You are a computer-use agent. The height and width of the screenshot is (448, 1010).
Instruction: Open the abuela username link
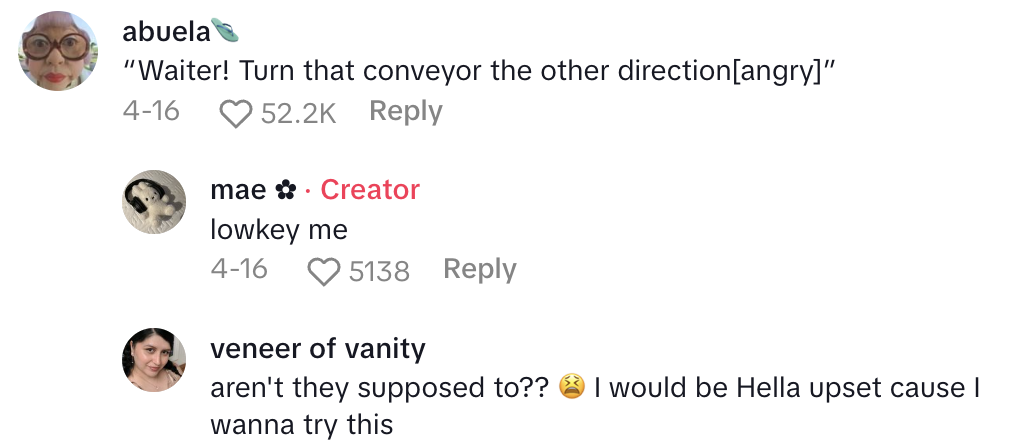pyautogui.click(x=165, y=32)
